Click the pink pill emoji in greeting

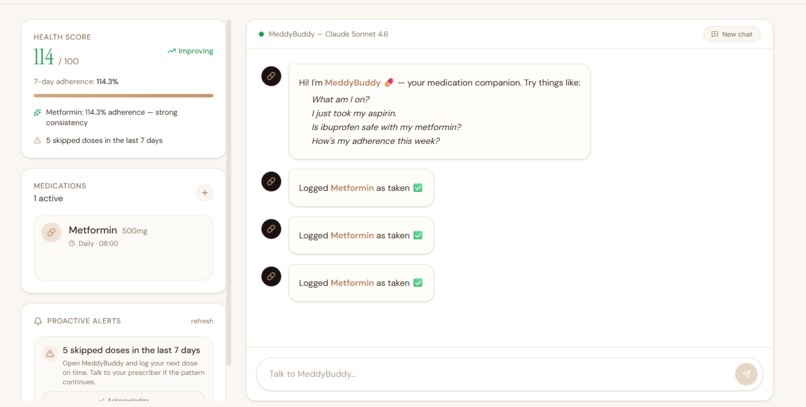pyautogui.click(x=389, y=82)
